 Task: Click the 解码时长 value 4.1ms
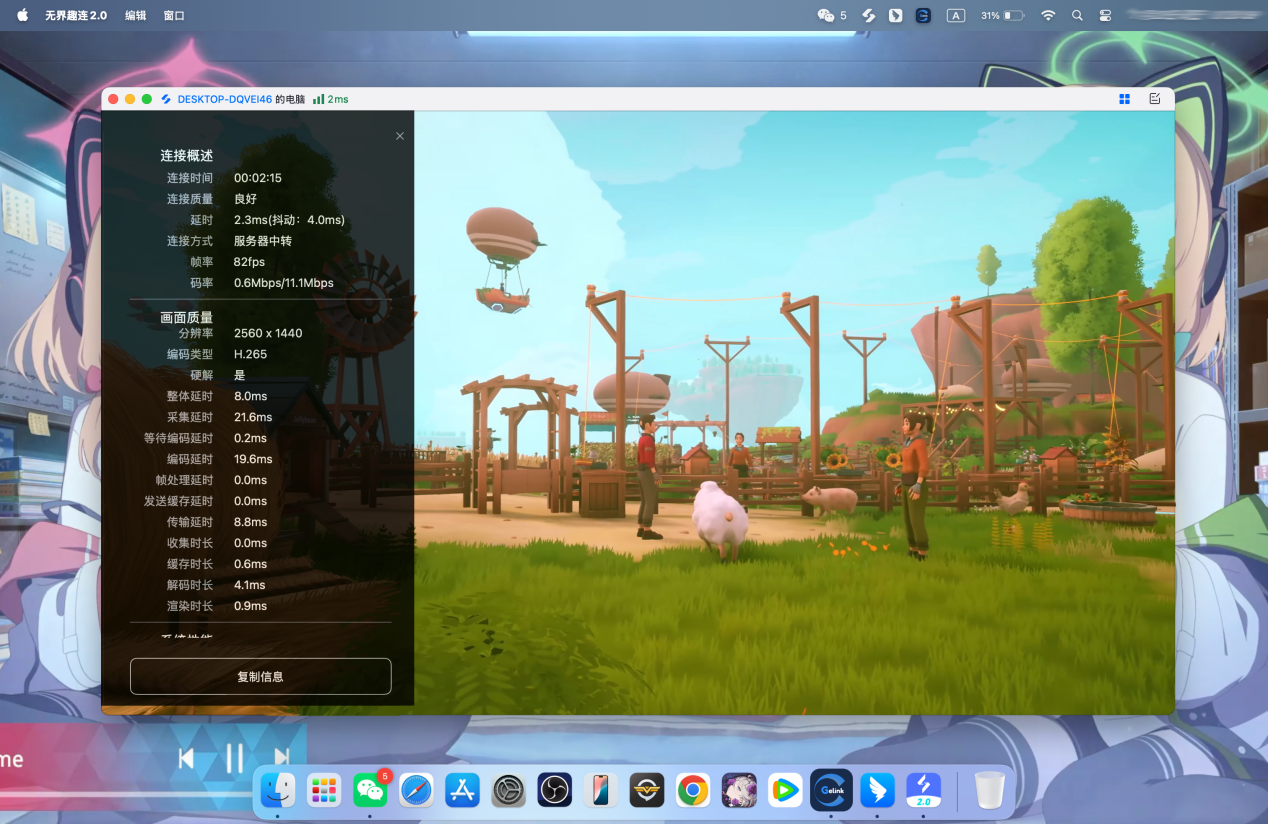pos(250,585)
